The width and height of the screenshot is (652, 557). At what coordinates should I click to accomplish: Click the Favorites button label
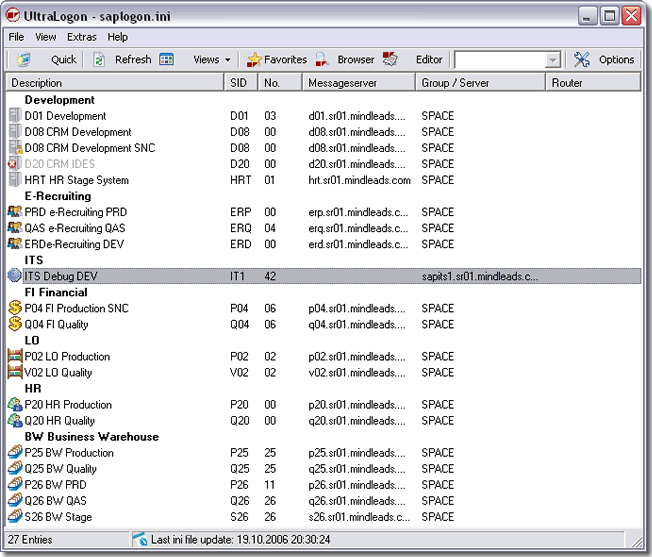(285, 59)
